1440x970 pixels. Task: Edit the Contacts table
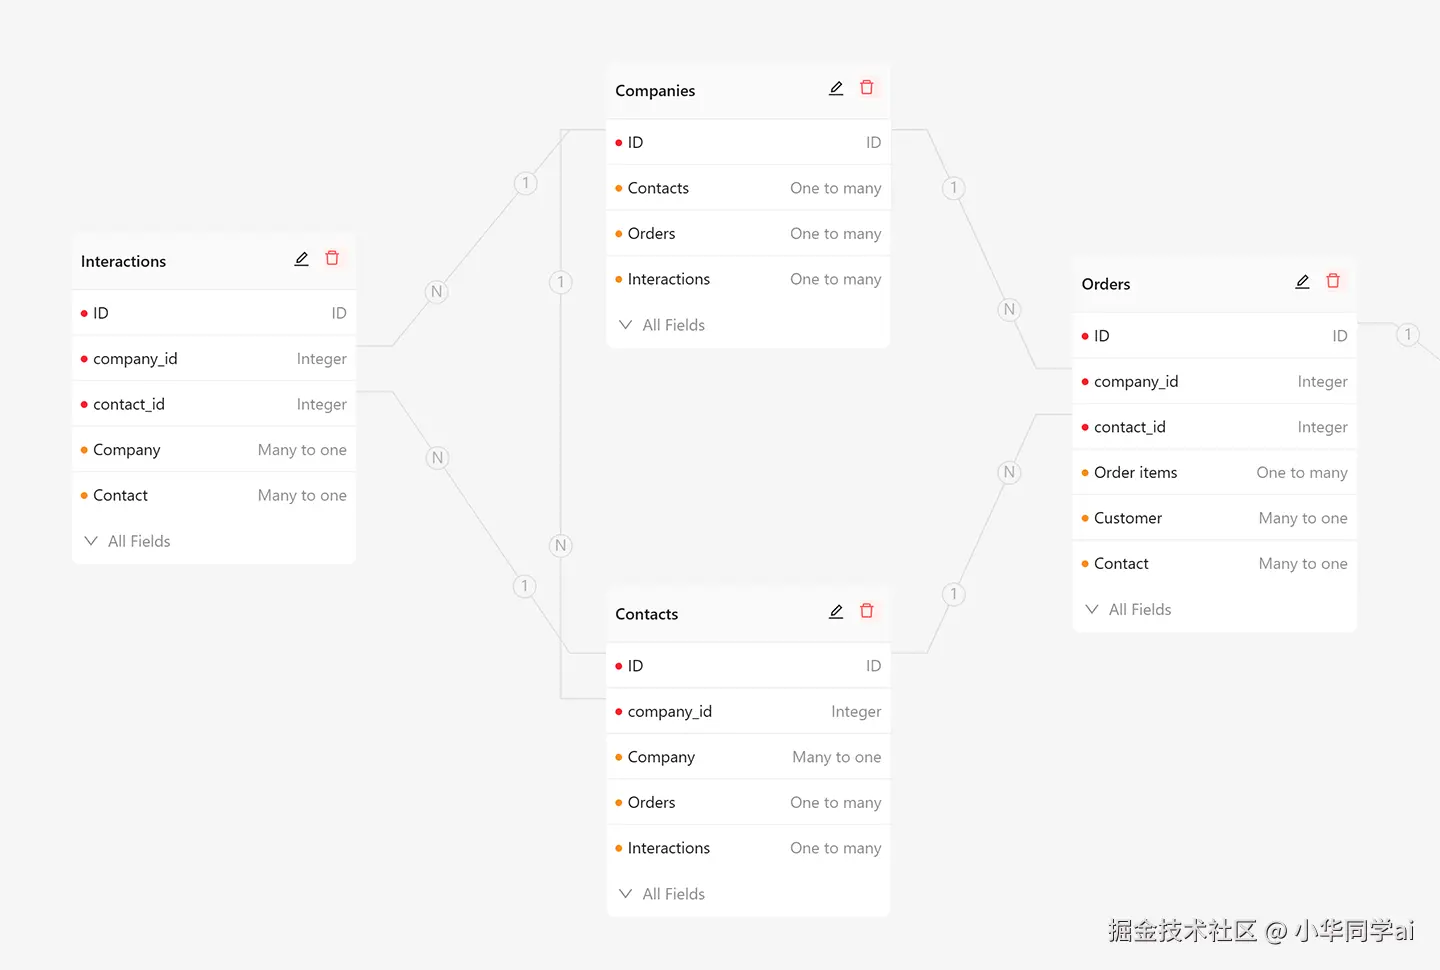coord(836,612)
